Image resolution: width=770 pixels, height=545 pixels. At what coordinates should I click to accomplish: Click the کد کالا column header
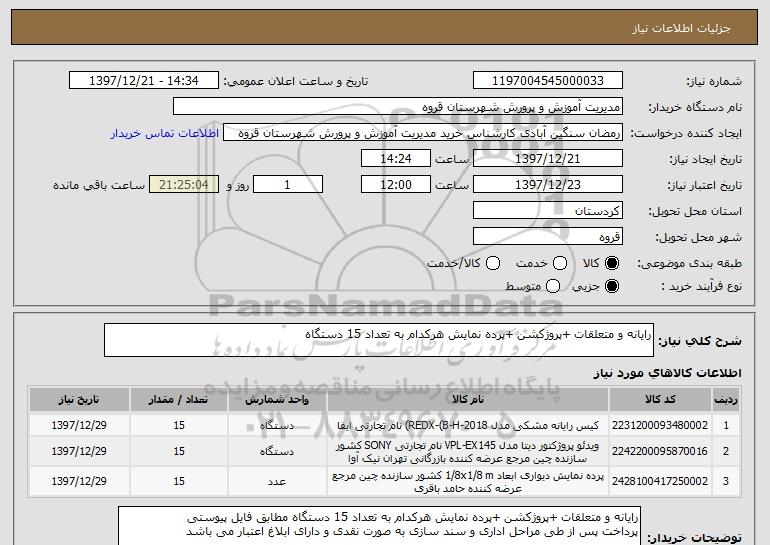pyautogui.click(x=660, y=400)
